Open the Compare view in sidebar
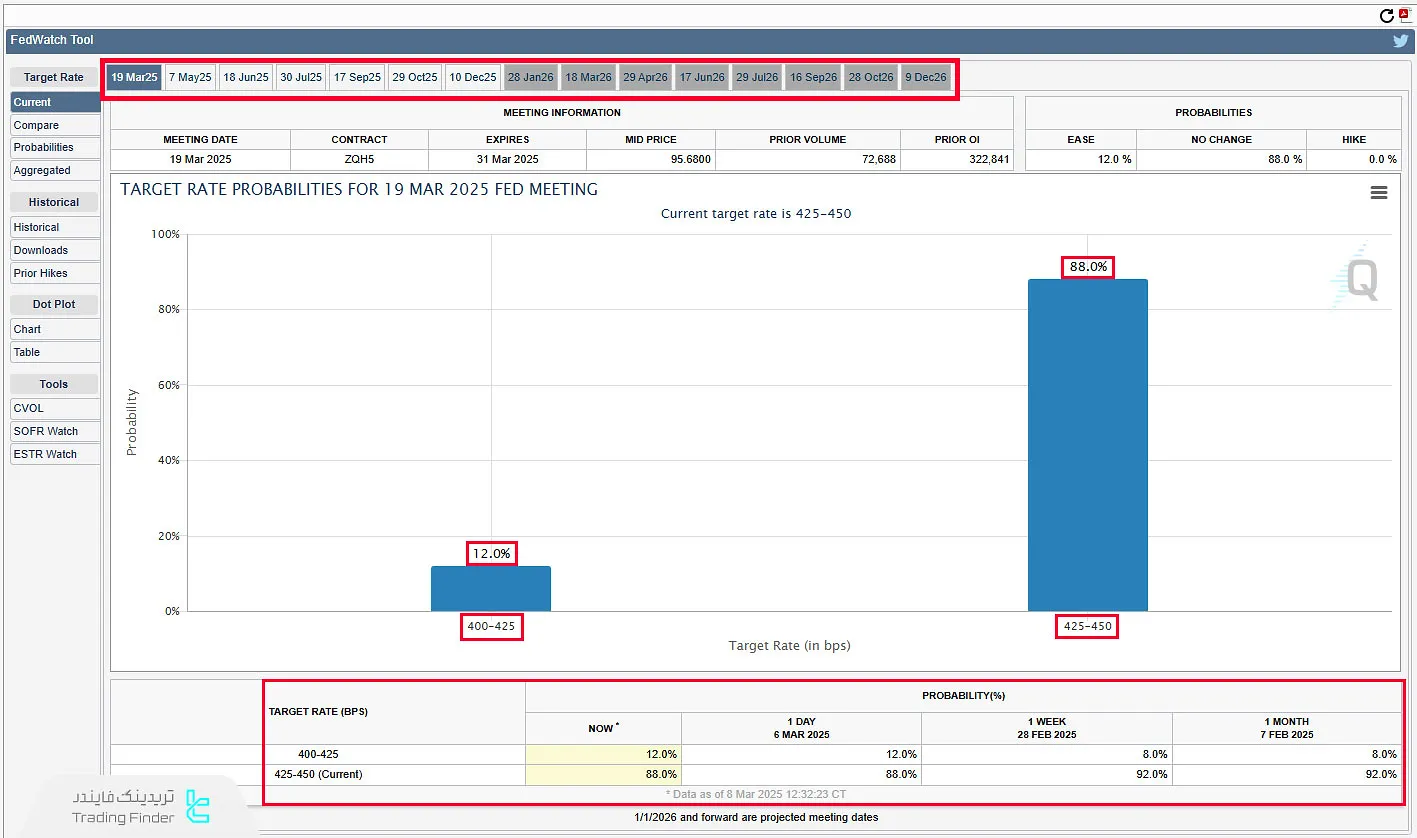Viewport: 1417px width, 838px height. tap(55, 125)
